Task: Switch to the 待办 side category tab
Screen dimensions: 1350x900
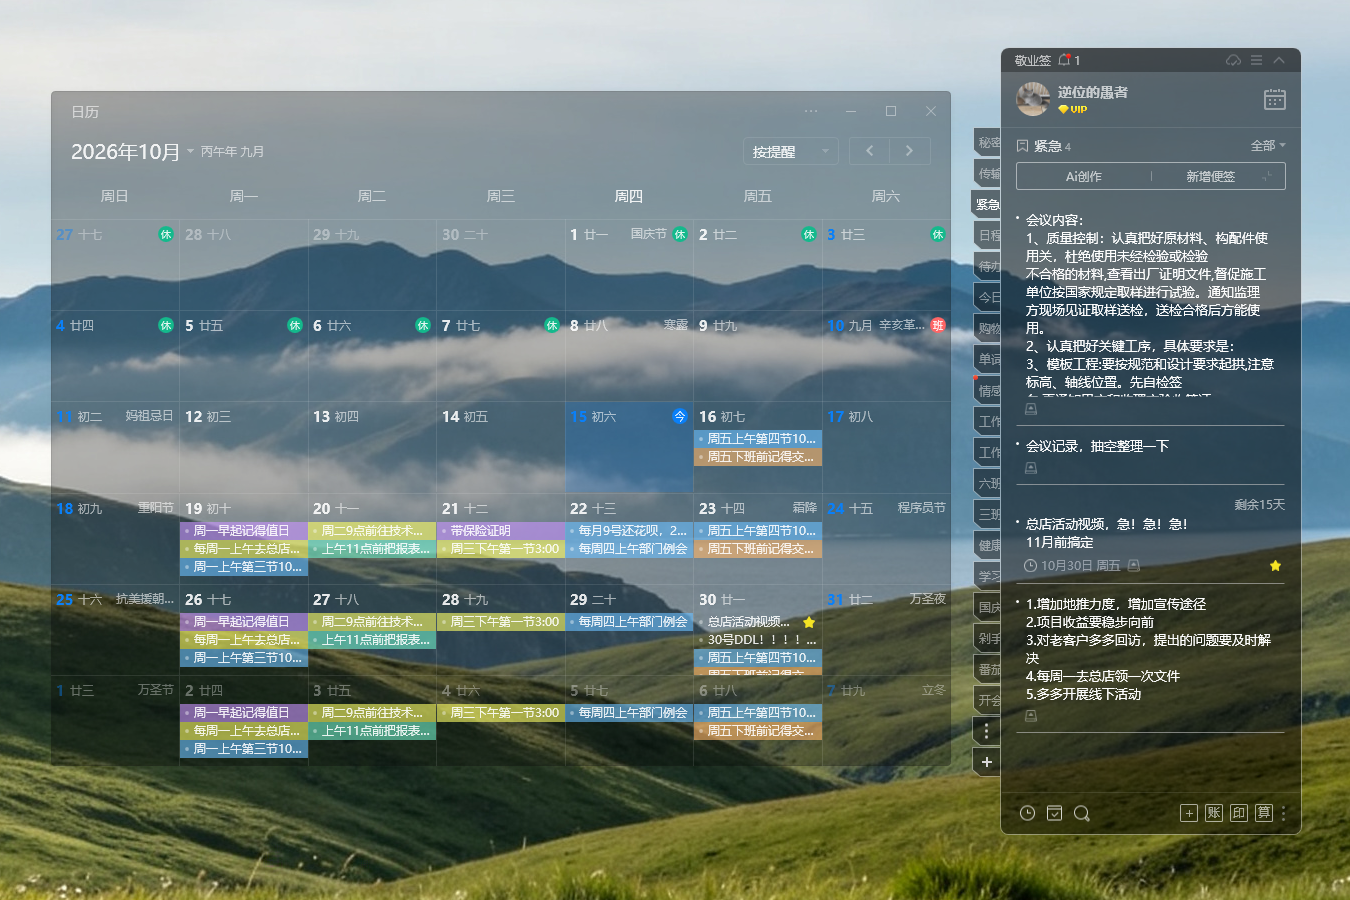Action: [x=988, y=266]
